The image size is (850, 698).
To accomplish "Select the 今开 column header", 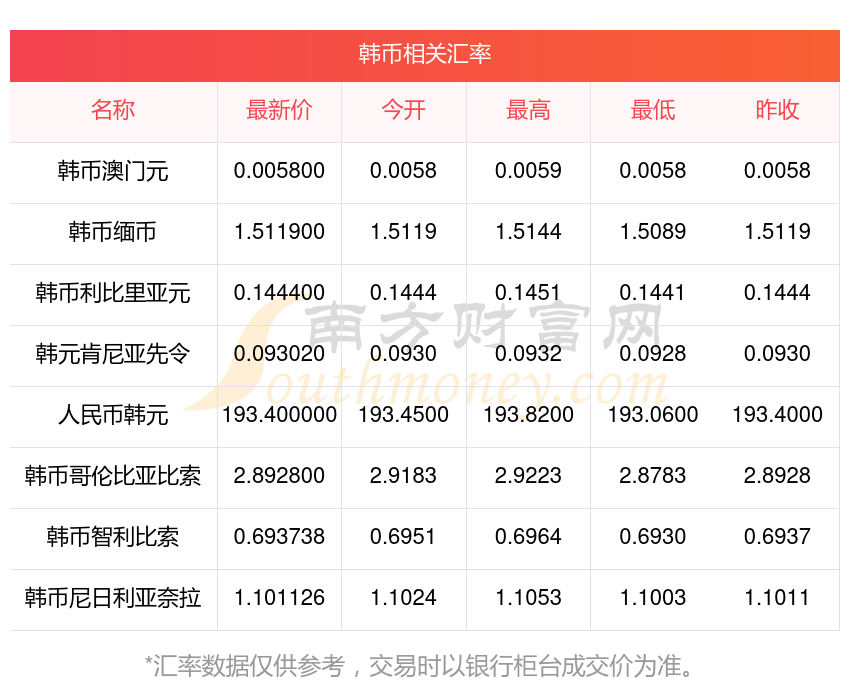I will click(403, 110).
